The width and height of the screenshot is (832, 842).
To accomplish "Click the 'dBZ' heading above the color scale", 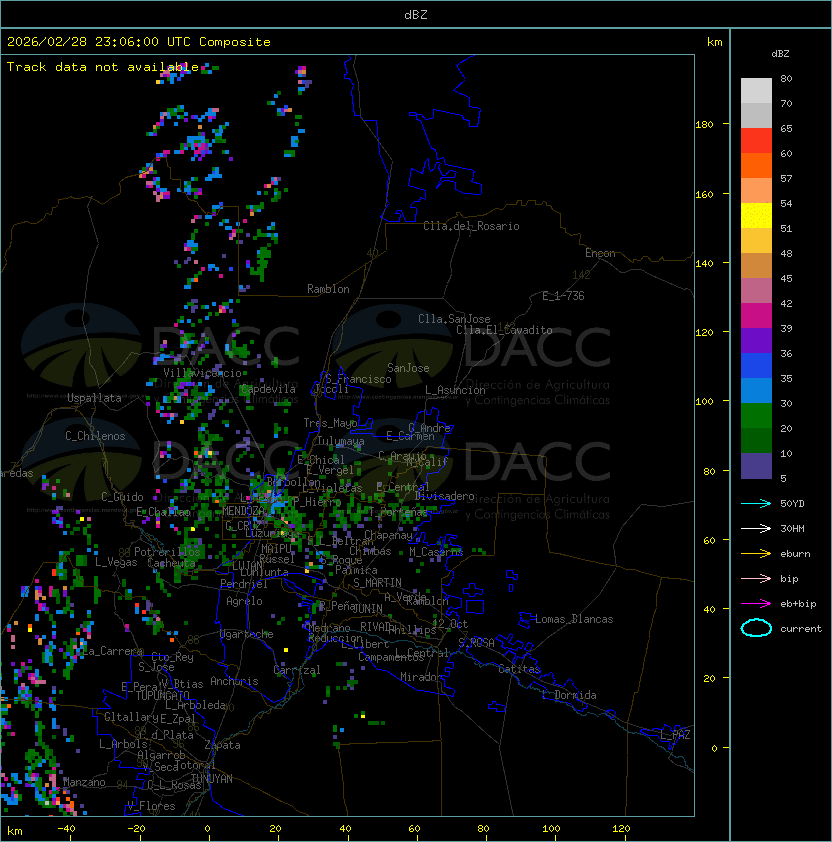I will point(780,54).
